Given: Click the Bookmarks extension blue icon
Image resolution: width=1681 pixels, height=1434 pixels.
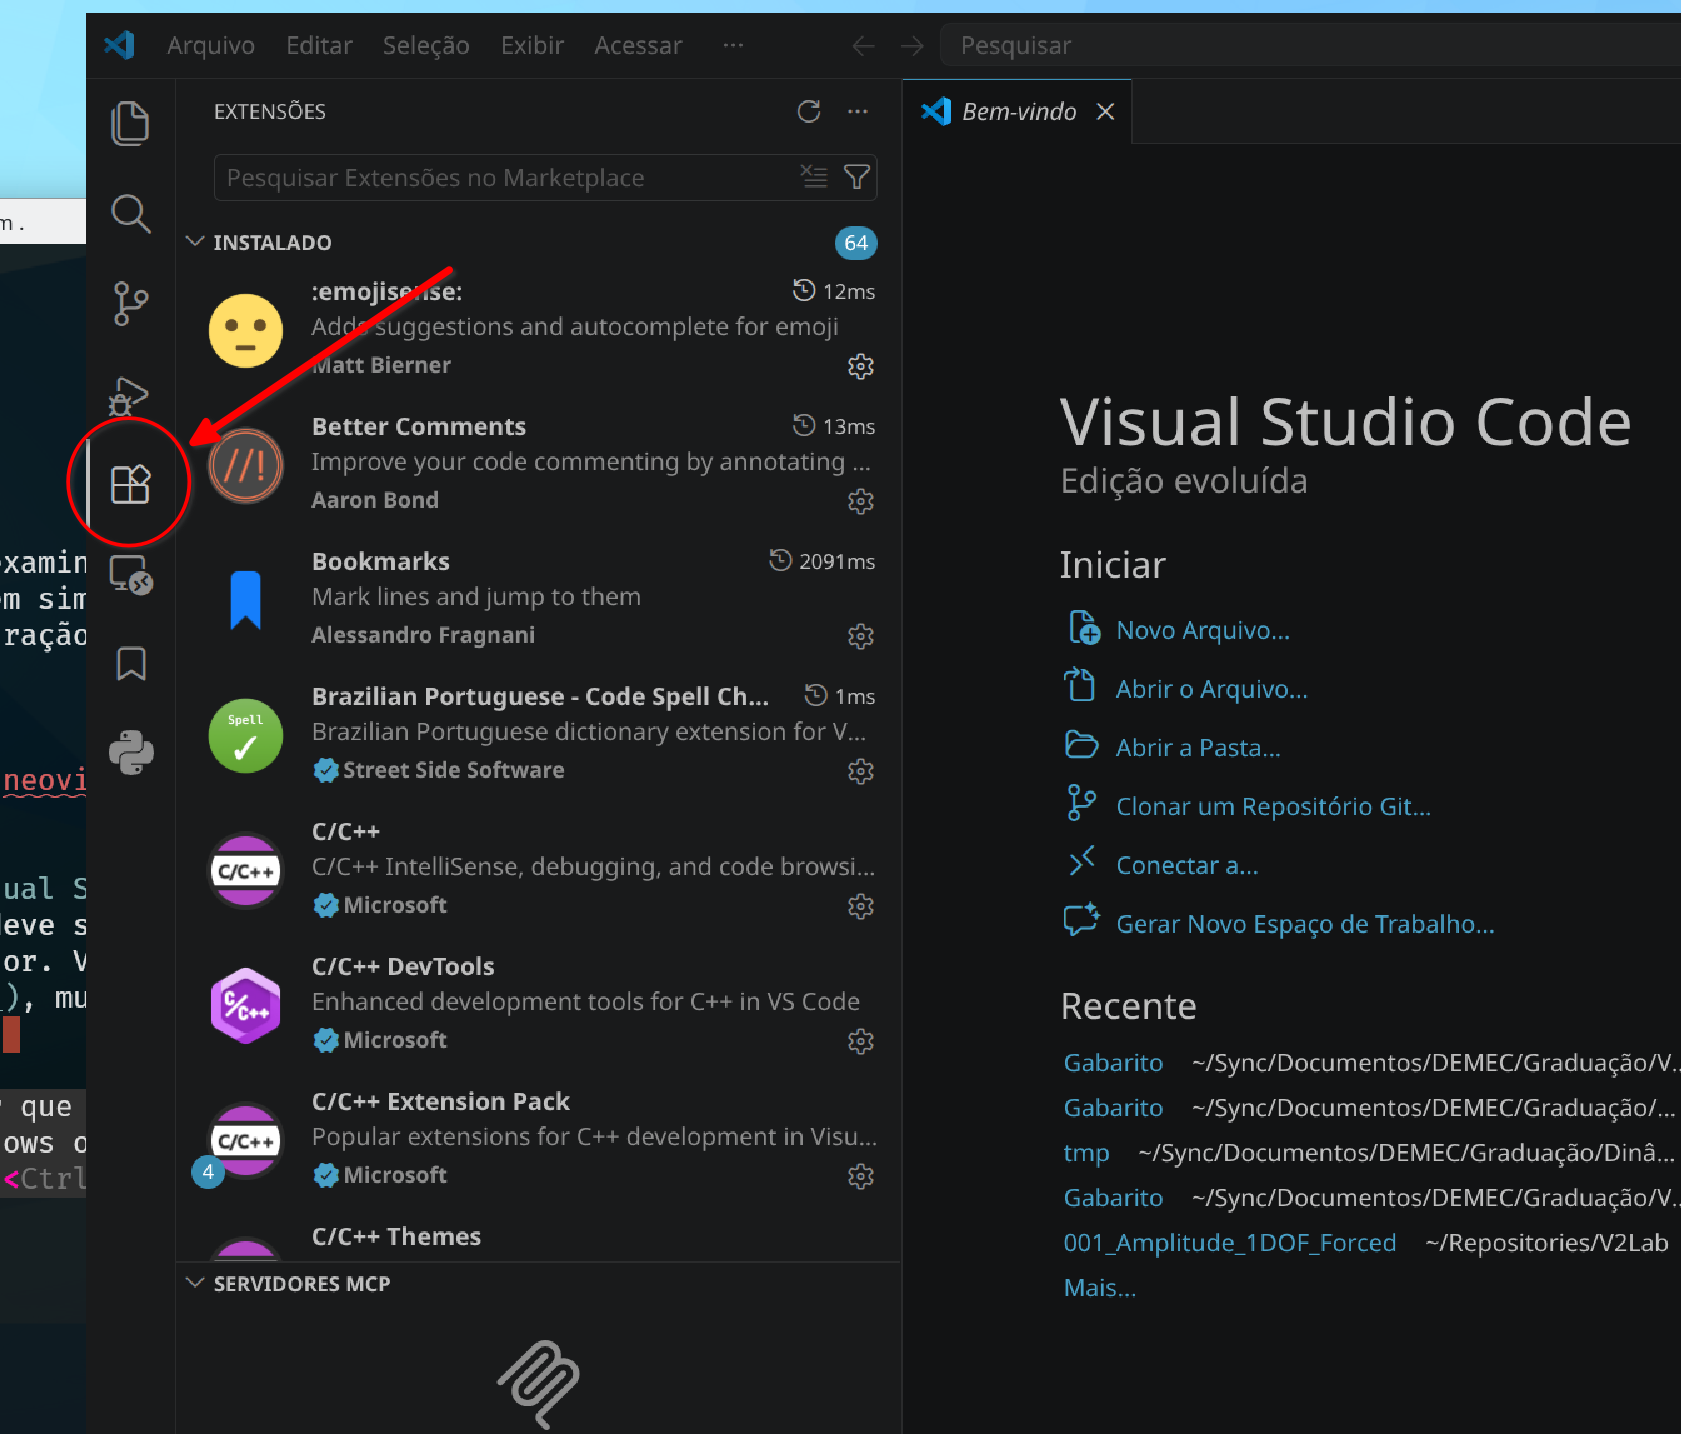Looking at the screenshot, I should click(245, 600).
